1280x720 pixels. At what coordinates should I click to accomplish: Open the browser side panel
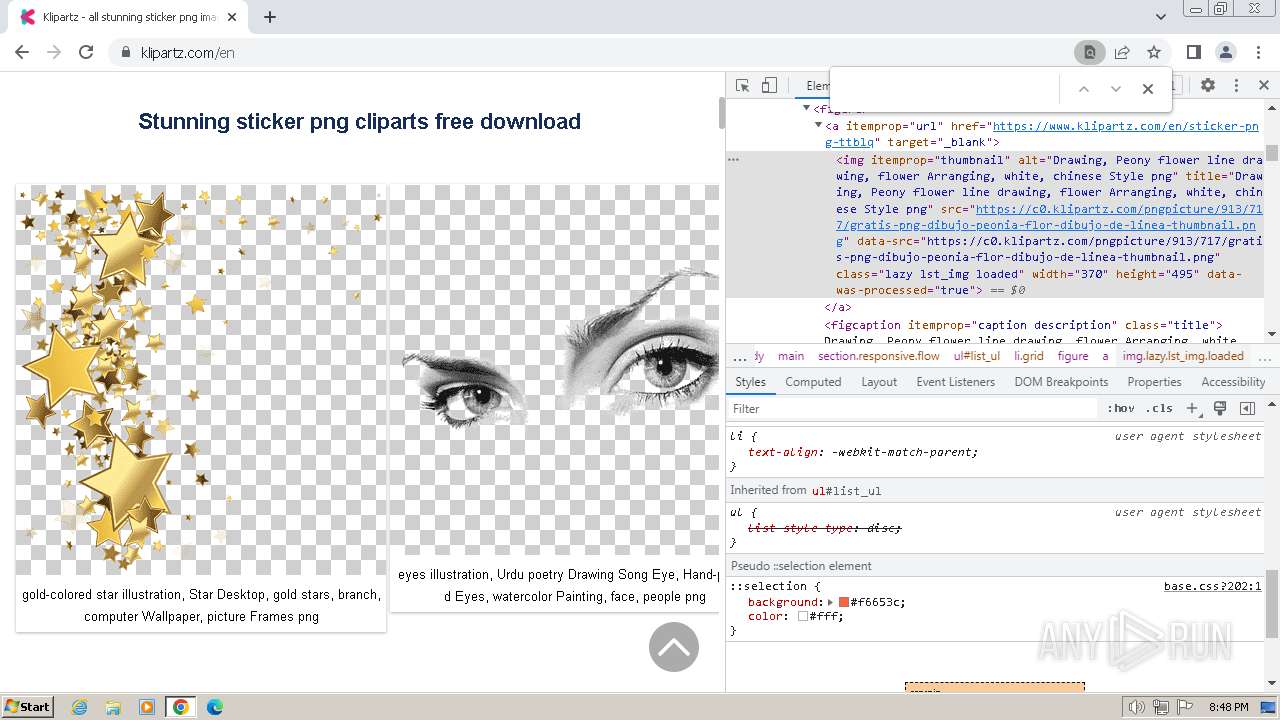pyautogui.click(x=1194, y=52)
